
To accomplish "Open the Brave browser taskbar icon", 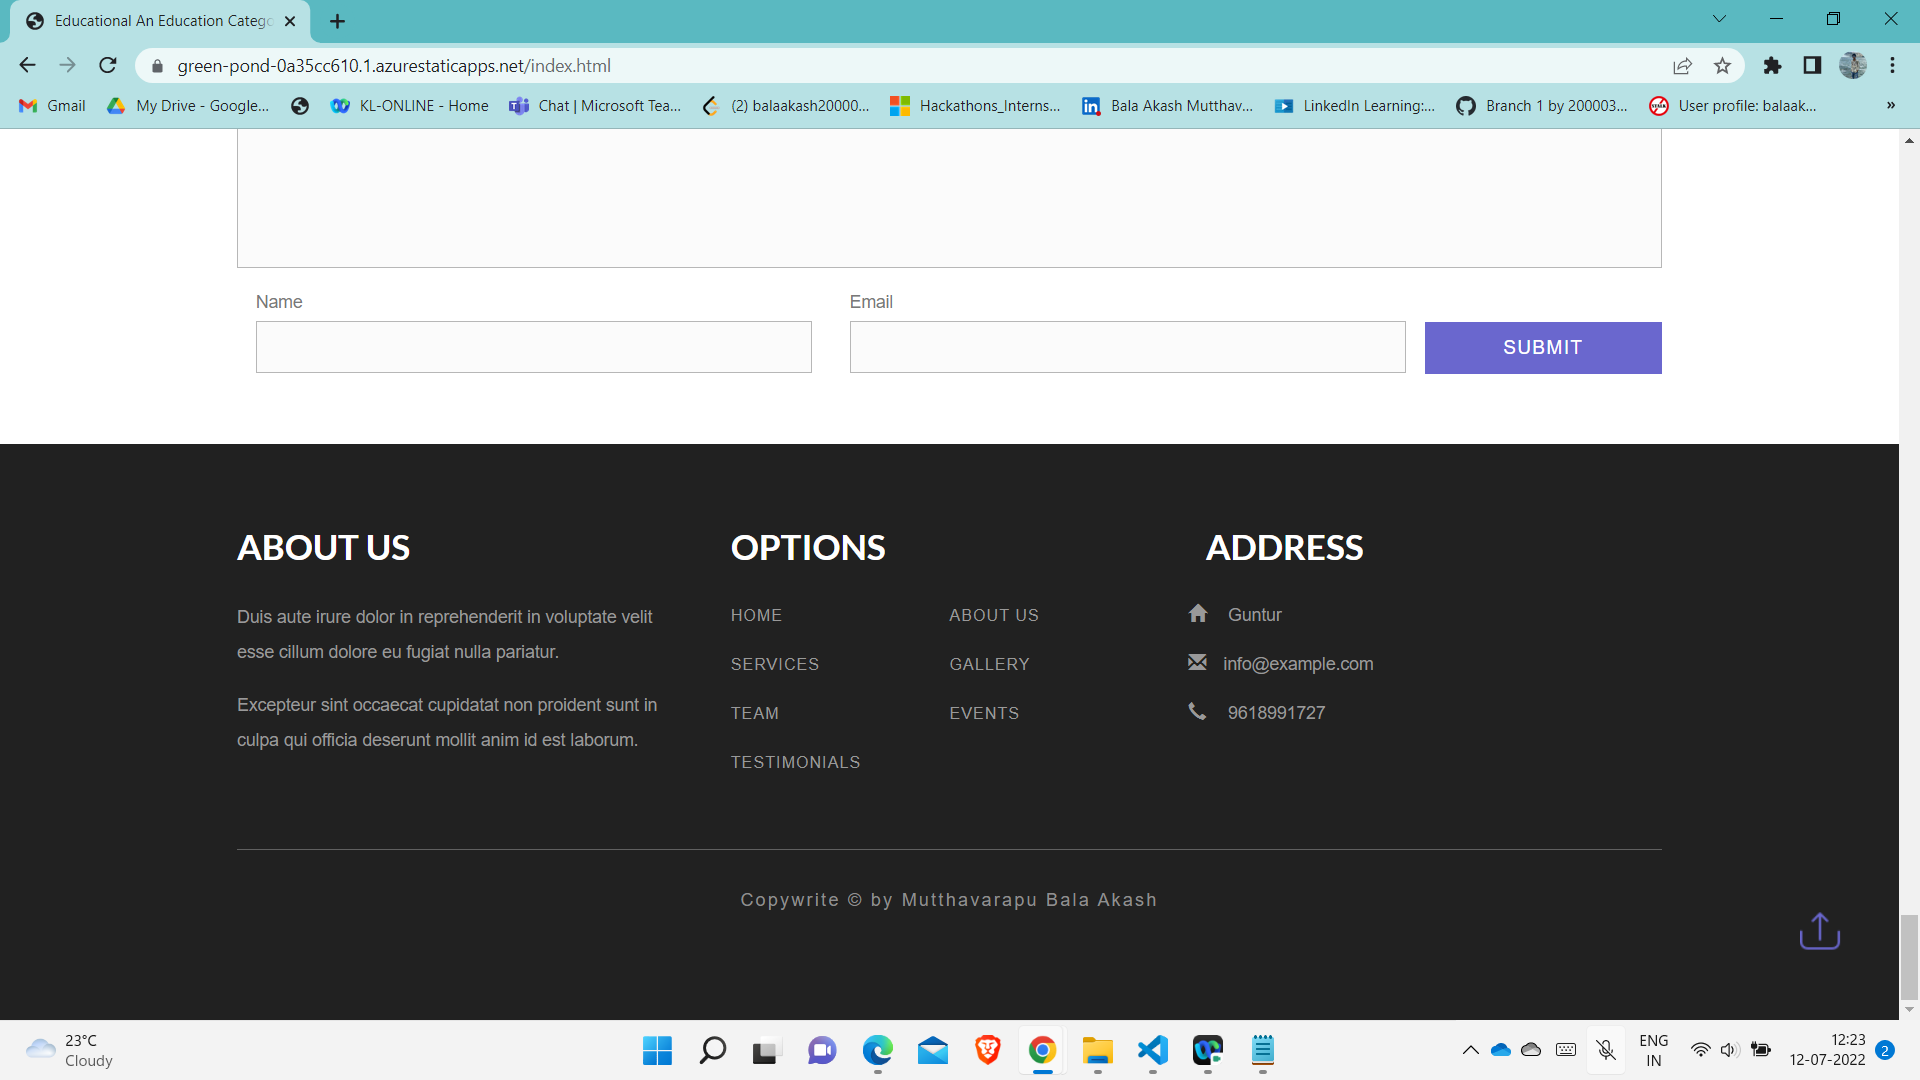I will click(x=987, y=1050).
